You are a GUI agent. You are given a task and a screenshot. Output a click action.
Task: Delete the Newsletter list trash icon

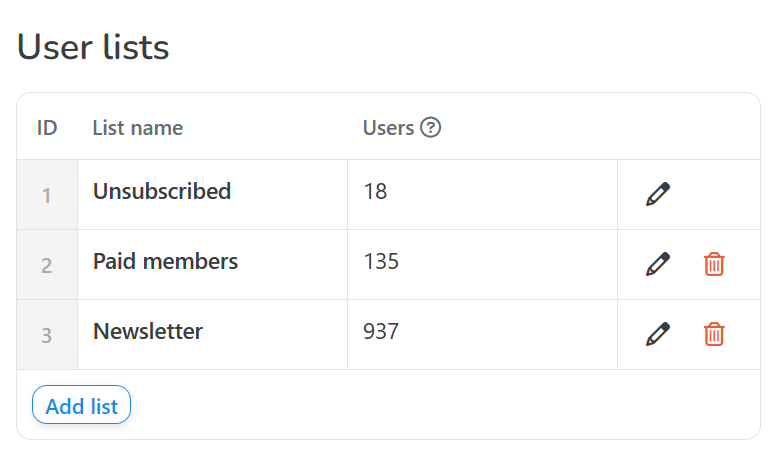point(714,334)
